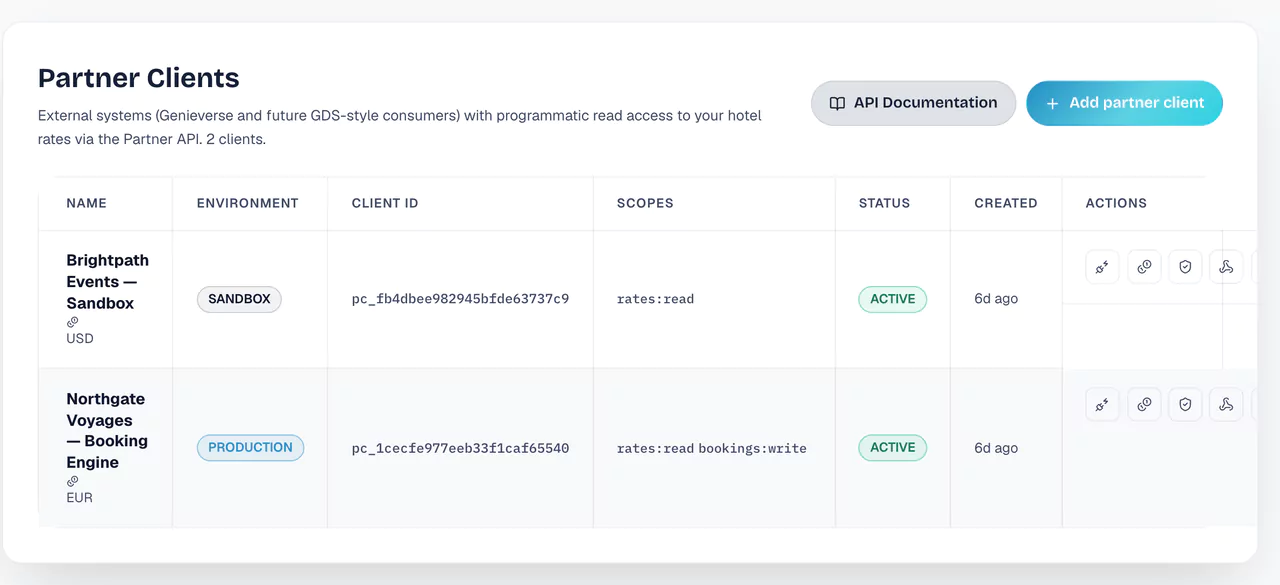Screen dimensions: 1280x585
Task: Click the STATUS column header
Action: pyautogui.click(x=884, y=203)
